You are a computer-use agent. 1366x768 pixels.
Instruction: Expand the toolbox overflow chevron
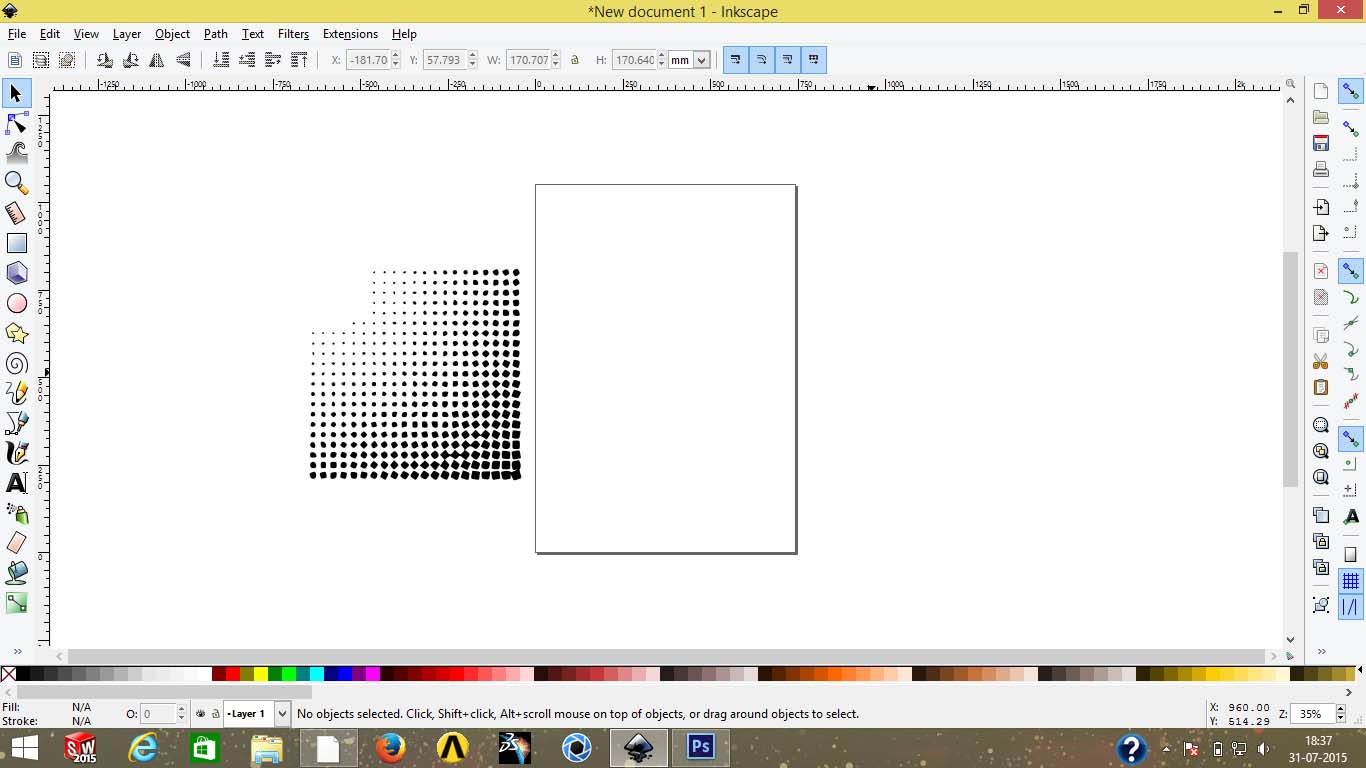17,651
